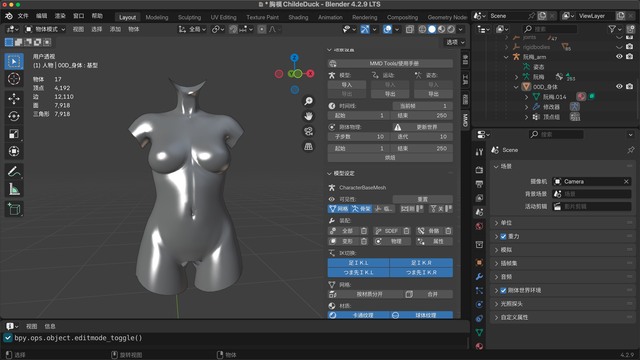This screenshot has width=640, height=360.
Task: Switch to the Modeling workspace tab
Action: coord(157,17)
